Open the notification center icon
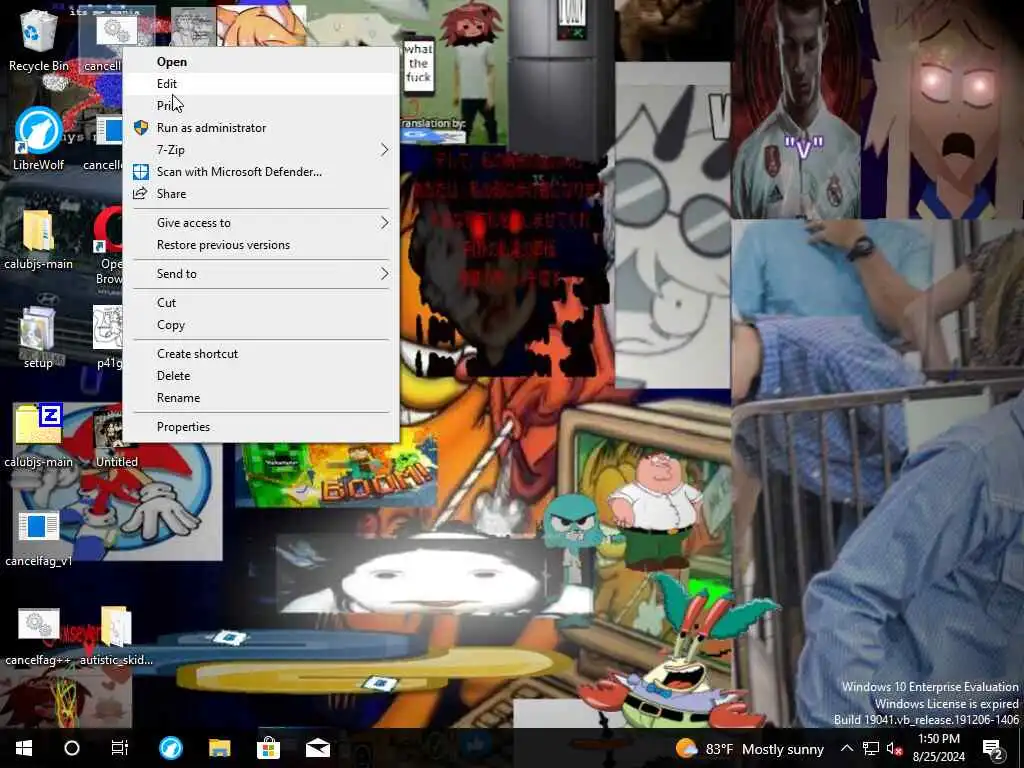The width and height of the screenshot is (1024, 768). click(x=993, y=750)
